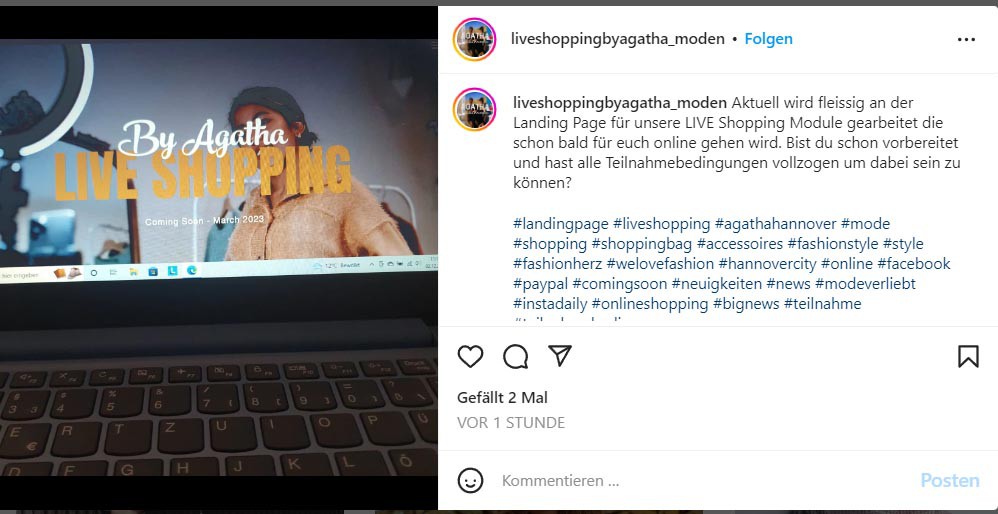View likes via Gefällt 2 Mal

[x=502, y=398]
